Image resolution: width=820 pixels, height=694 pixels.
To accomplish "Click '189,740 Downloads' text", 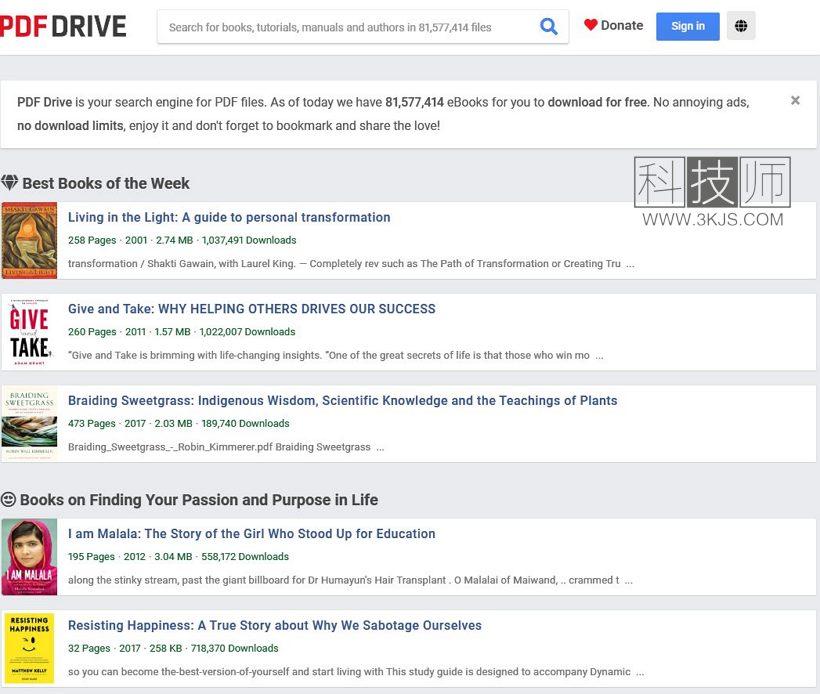I will point(245,423).
